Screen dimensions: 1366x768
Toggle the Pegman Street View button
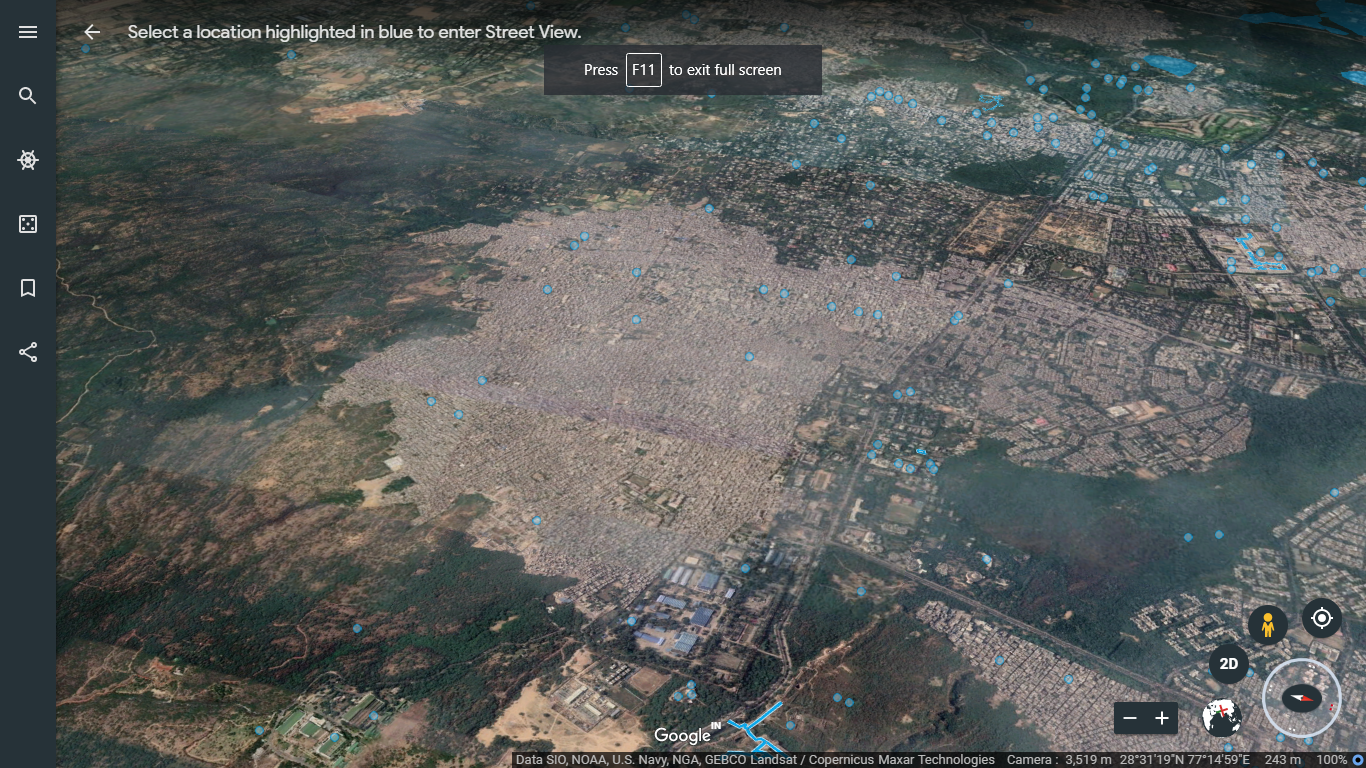click(1268, 625)
